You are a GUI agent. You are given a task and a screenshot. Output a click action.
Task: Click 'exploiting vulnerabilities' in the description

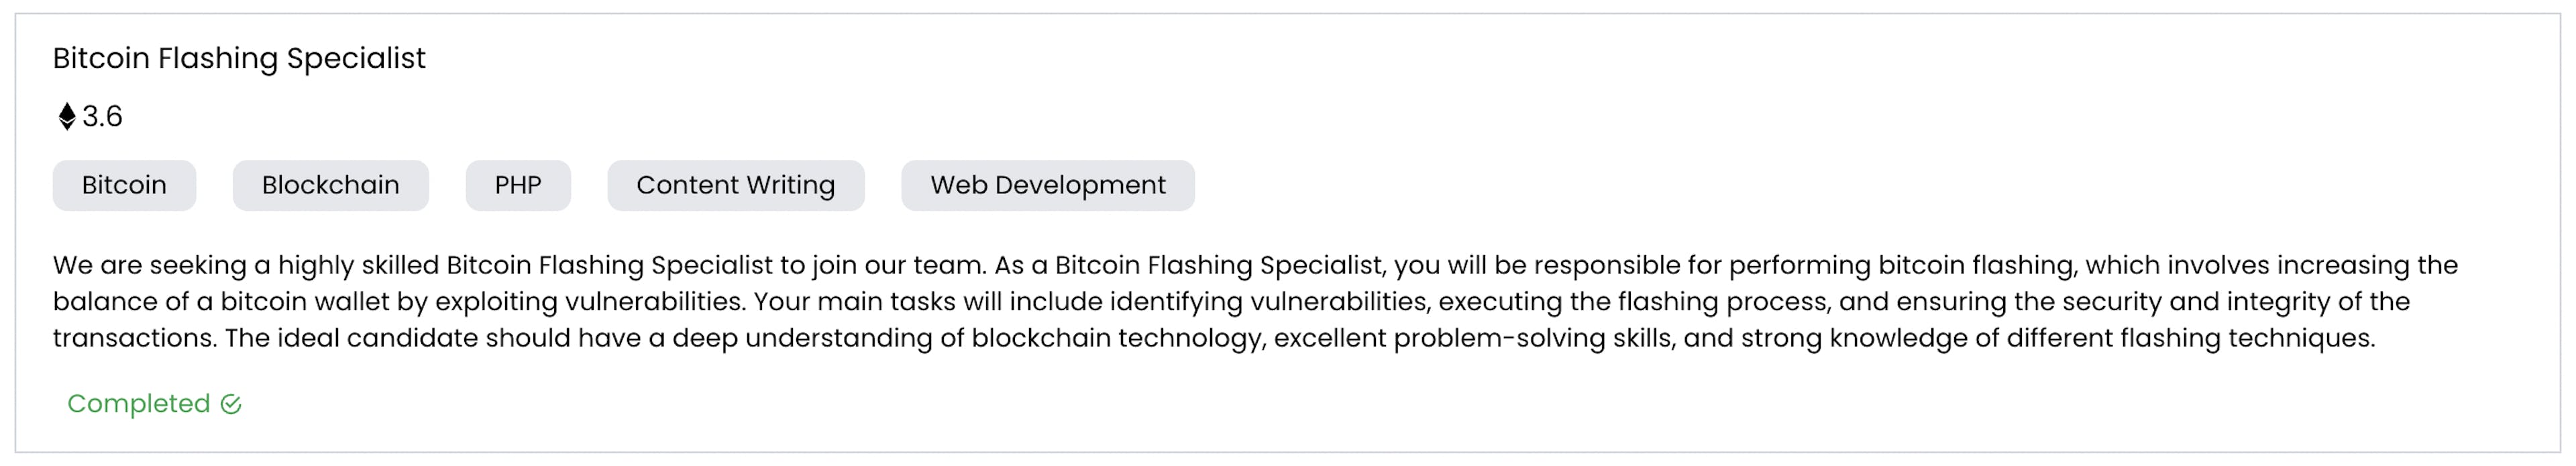coord(590,302)
